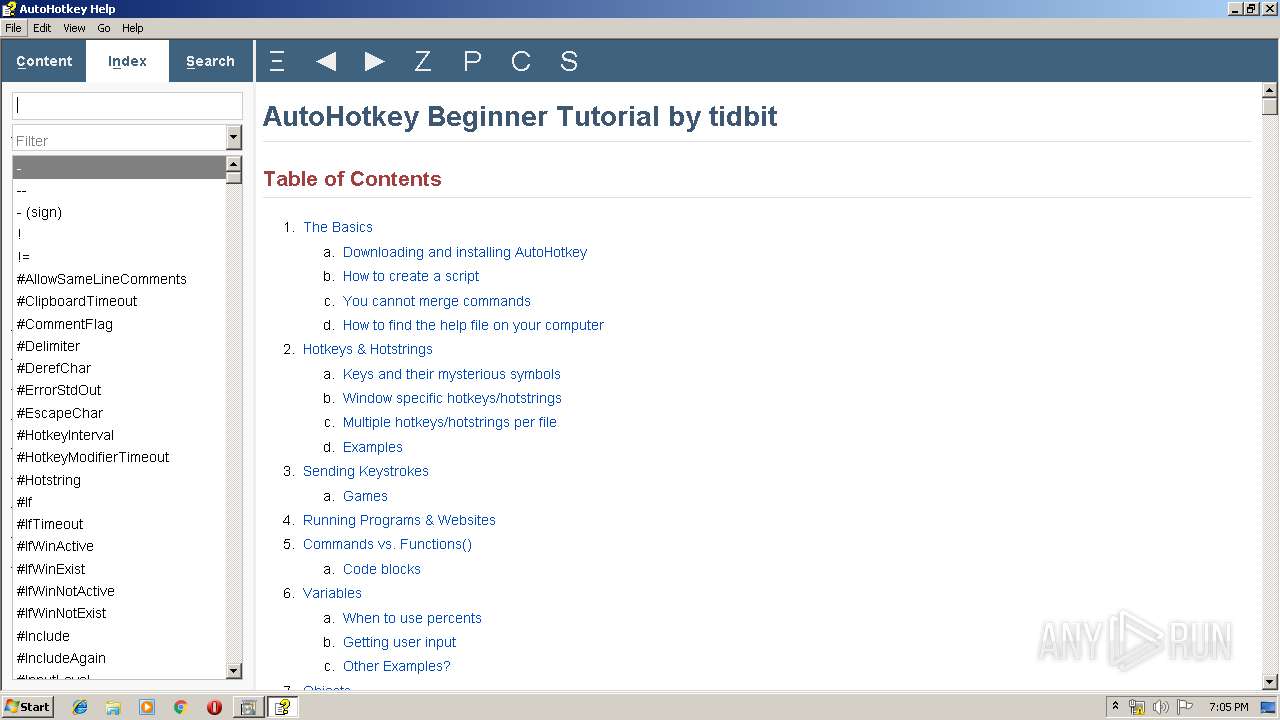Image resolution: width=1280 pixels, height=720 pixels.
Task: Open the Action Center flag icon
Action: click(1185, 707)
